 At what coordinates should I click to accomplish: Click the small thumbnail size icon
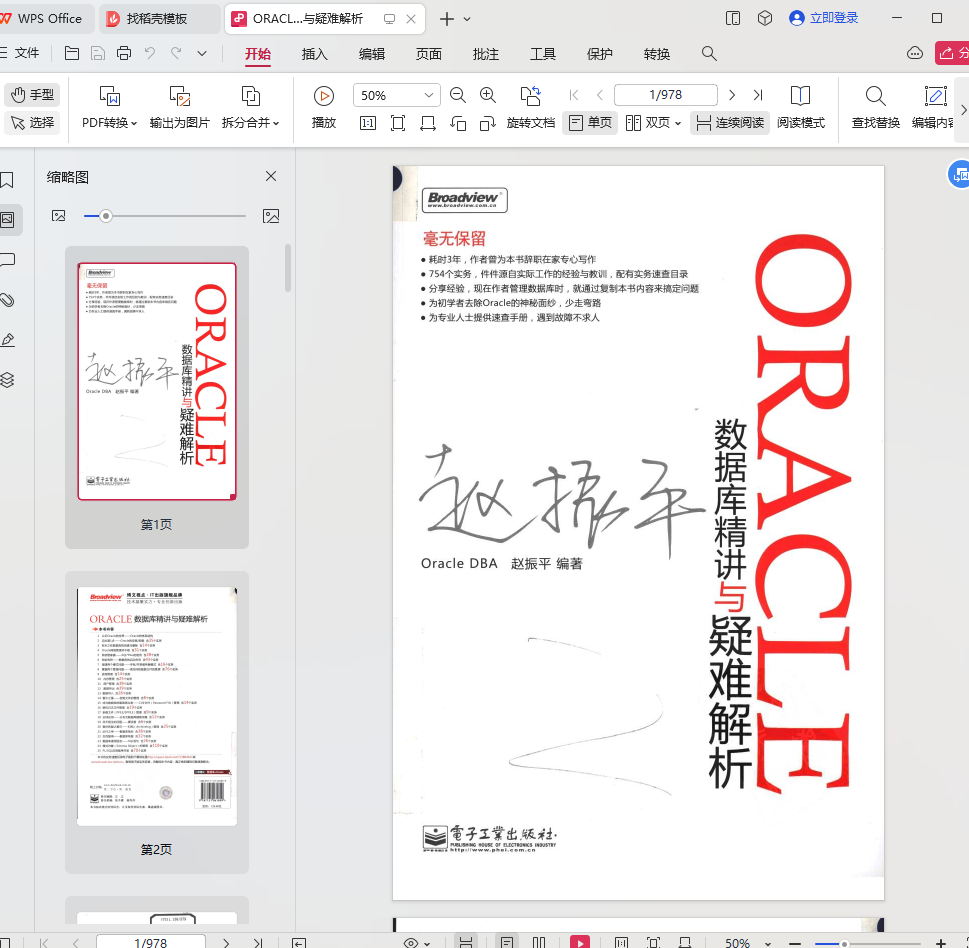pos(59,216)
